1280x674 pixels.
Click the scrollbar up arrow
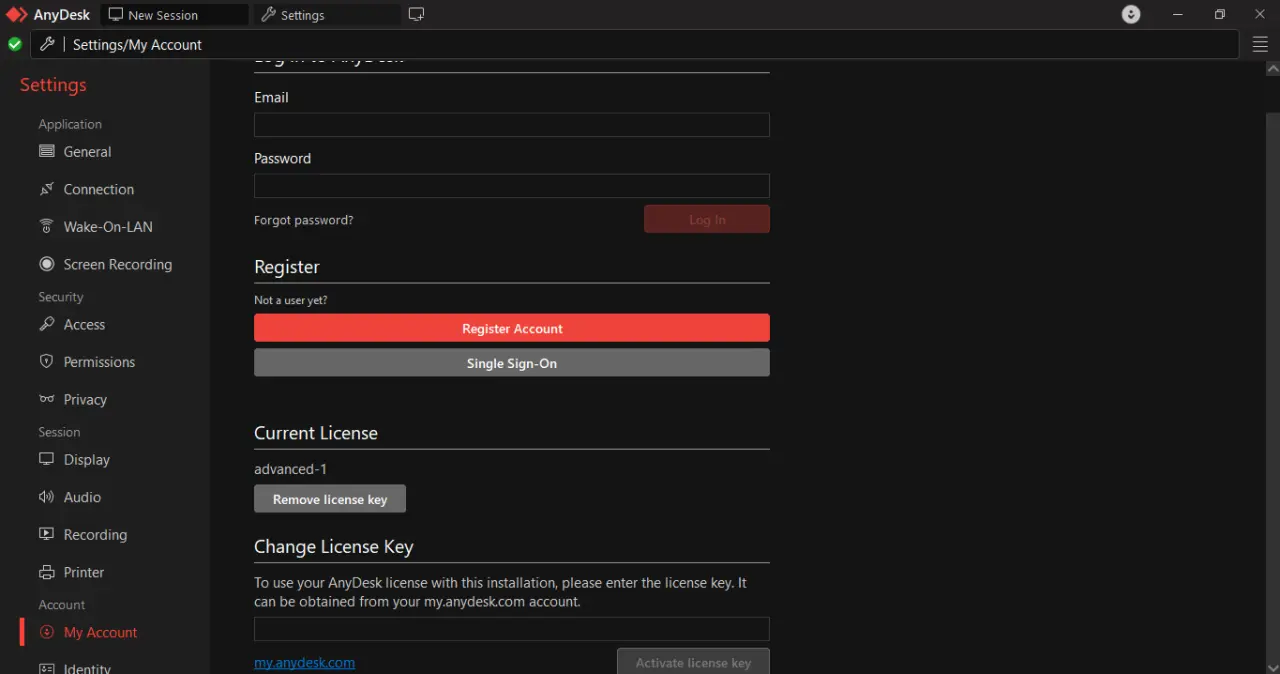(x=1273, y=69)
